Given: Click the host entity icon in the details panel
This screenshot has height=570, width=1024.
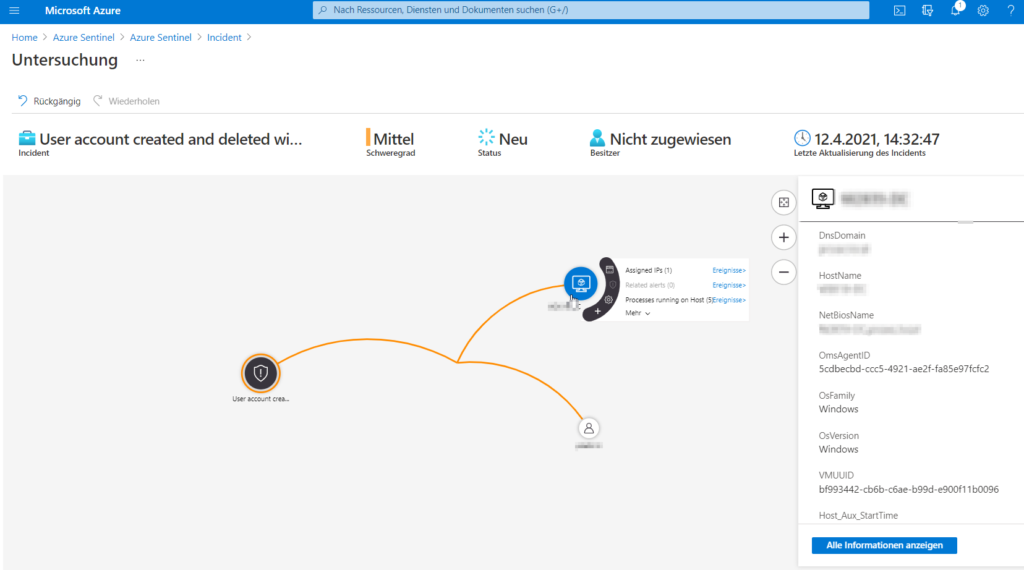Looking at the screenshot, I should pos(823,198).
